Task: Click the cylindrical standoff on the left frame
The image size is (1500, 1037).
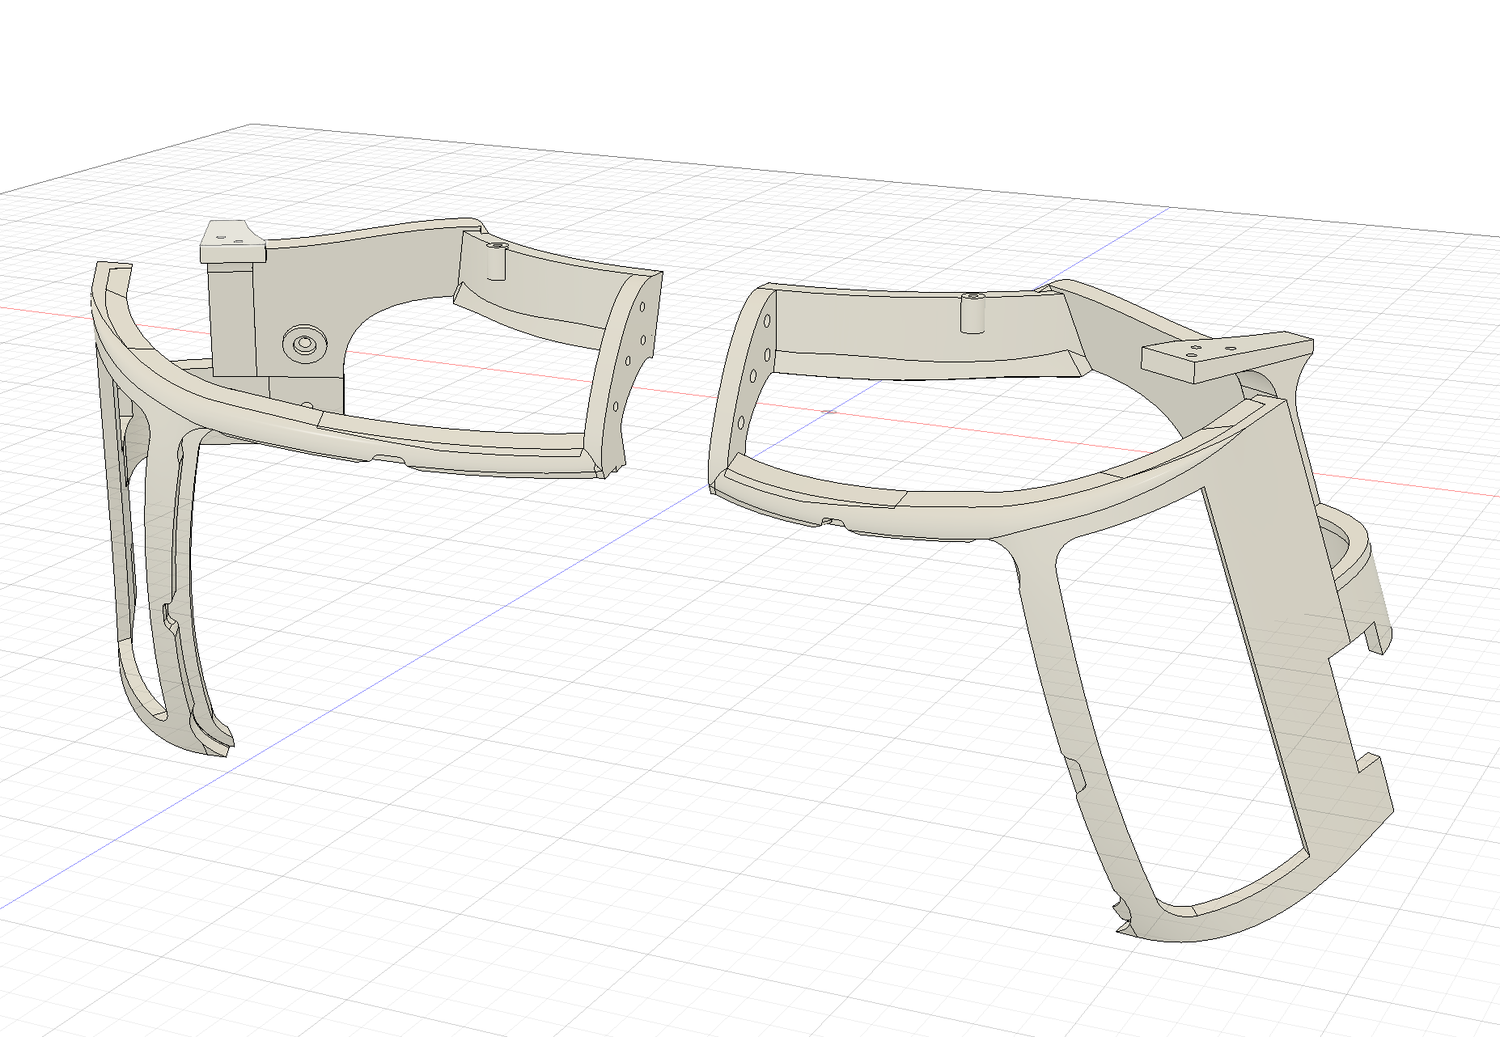Action: [495, 260]
